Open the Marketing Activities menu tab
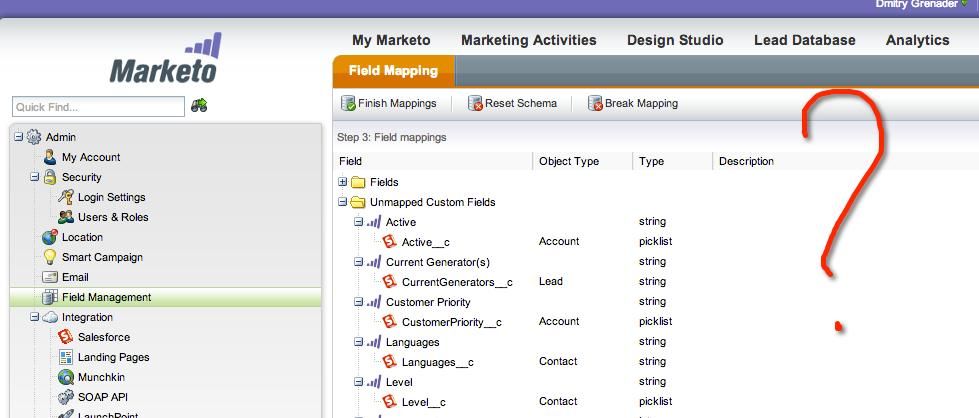 [528, 40]
